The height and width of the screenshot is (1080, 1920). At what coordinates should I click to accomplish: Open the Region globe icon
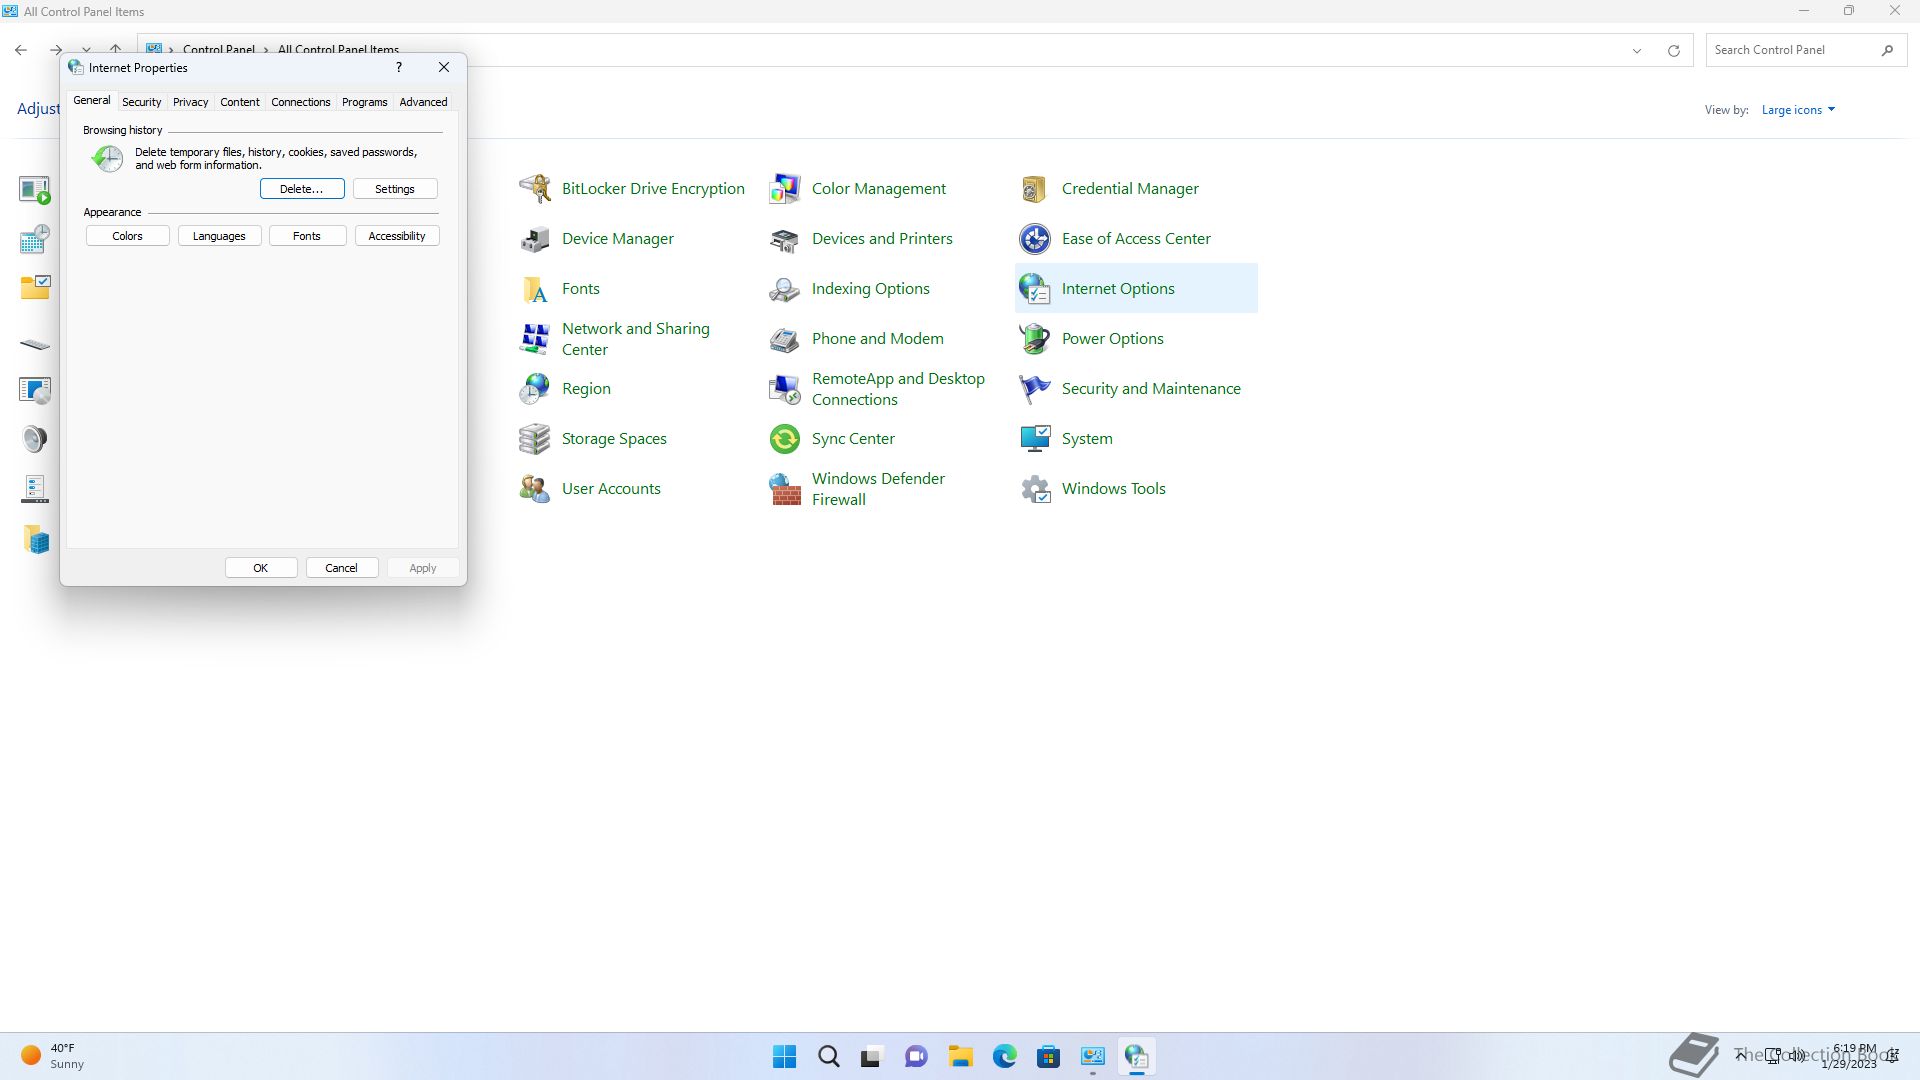535,388
